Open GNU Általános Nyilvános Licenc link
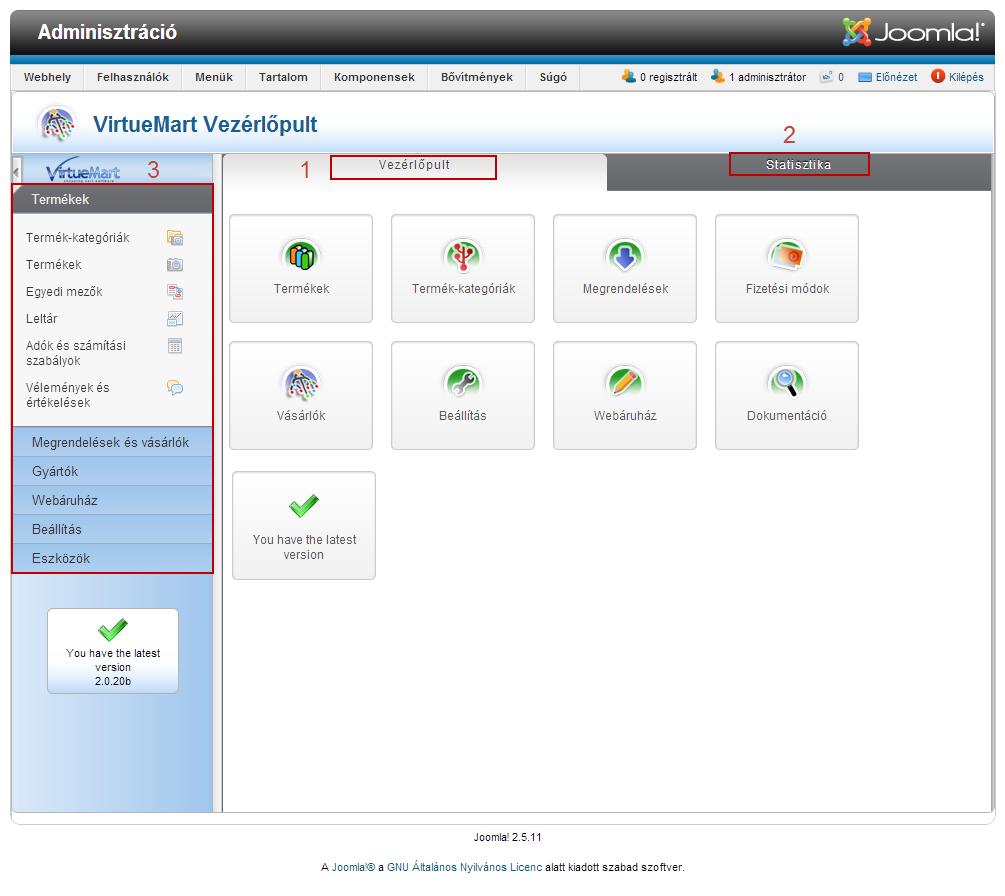Image resolution: width=1005 pixels, height=896 pixels. coord(464,867)
